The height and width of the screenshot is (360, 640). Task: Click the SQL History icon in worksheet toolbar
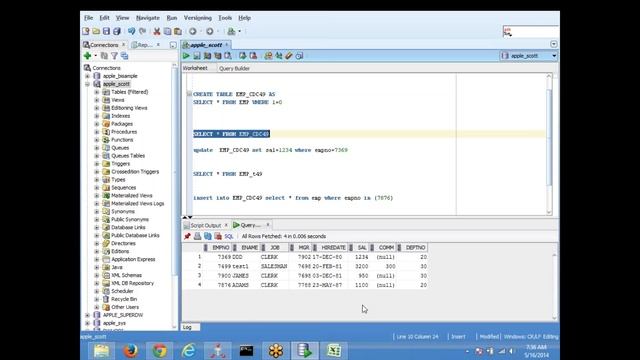tap(299, 56)
